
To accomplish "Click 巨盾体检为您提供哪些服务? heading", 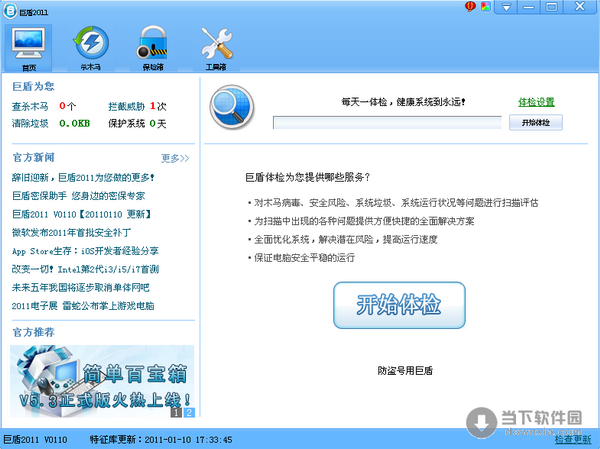I will (x=308, y=177).
